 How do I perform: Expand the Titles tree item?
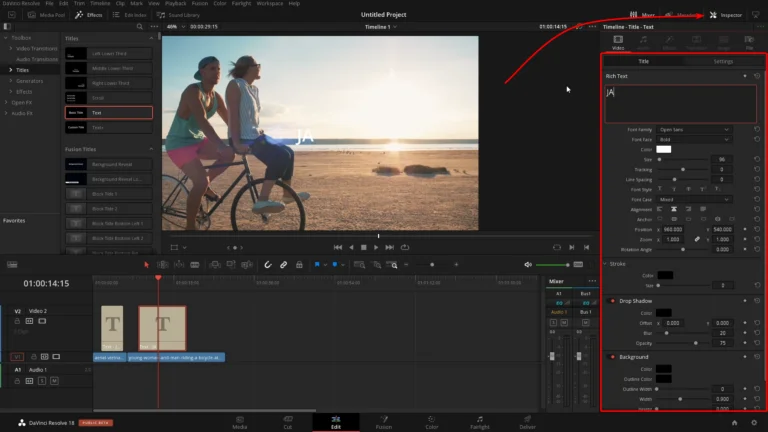(11, 70)
